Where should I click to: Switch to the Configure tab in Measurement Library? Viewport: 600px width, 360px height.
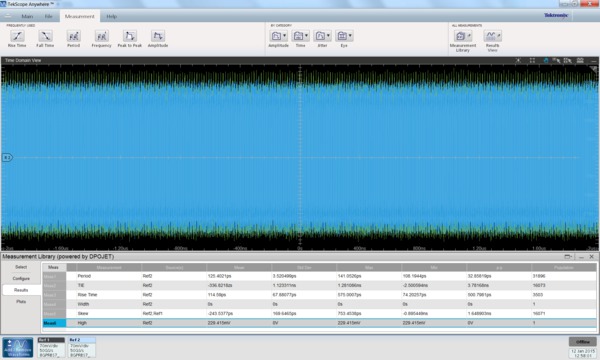point(21,279)
